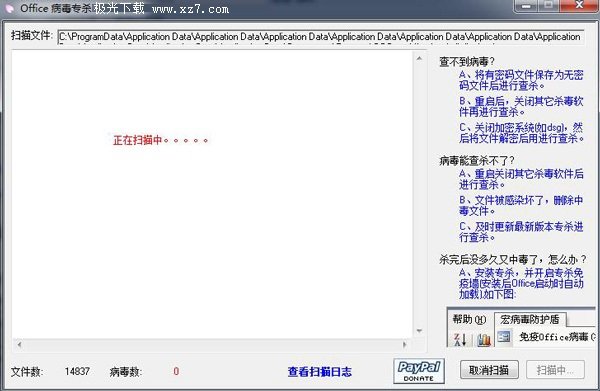Click tip A 安装专杀，并开启专杀免疫墙
Viewport: 600px width, 391px height.
pyautogui.click(x=521, y=283)
